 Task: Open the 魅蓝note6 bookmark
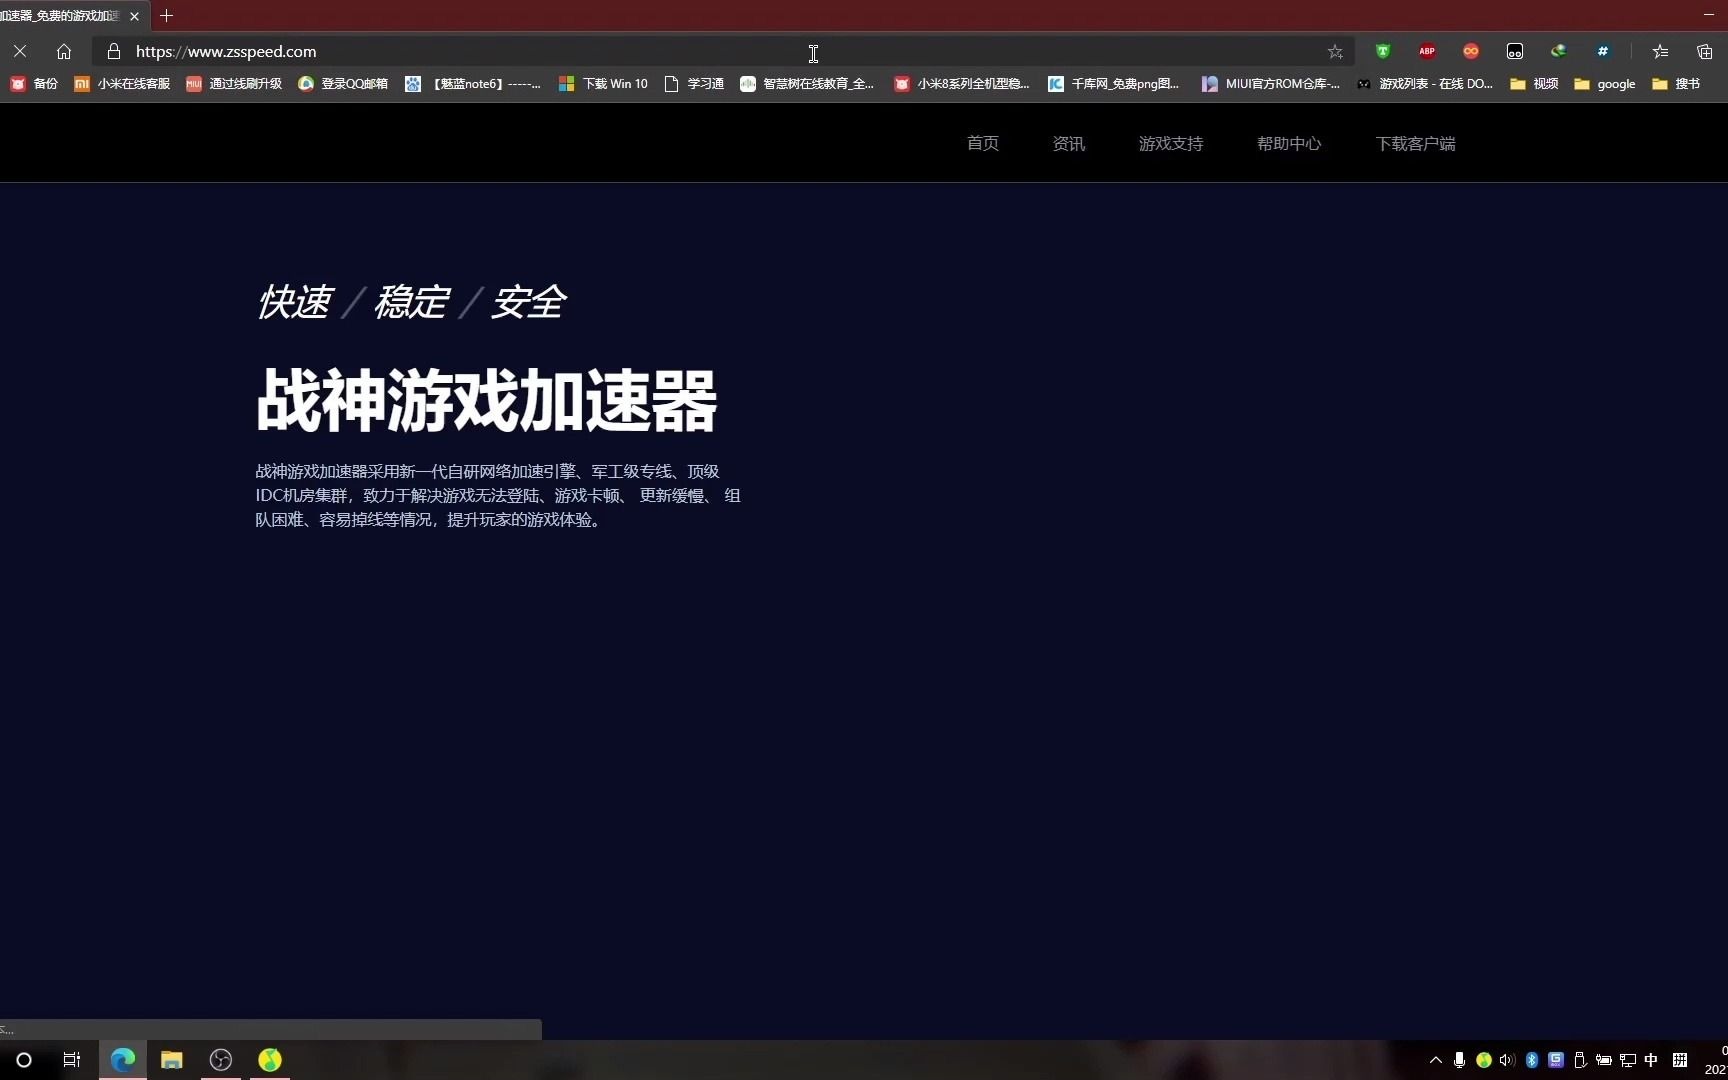[x=473, y=84]
